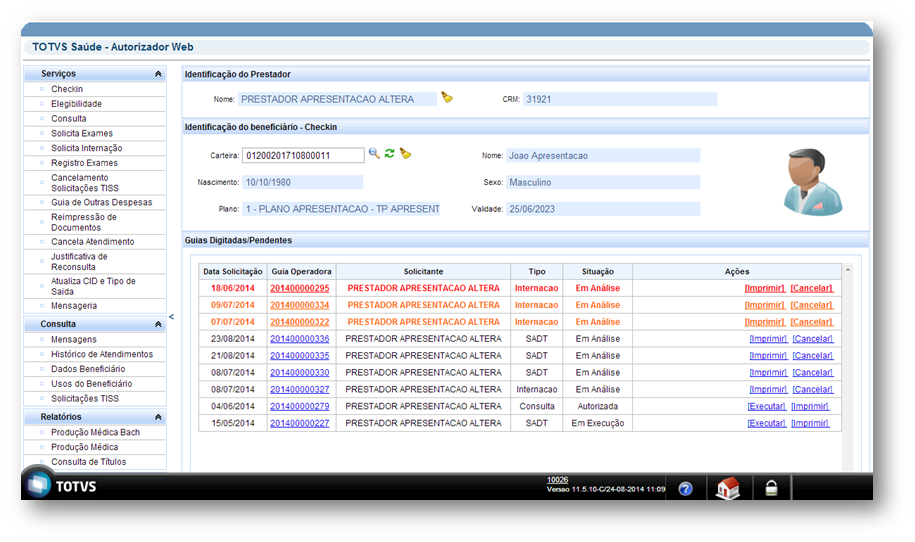Select Solicita Exames
Viewport: 915px width, 542px height.
[x=82, y=133]
